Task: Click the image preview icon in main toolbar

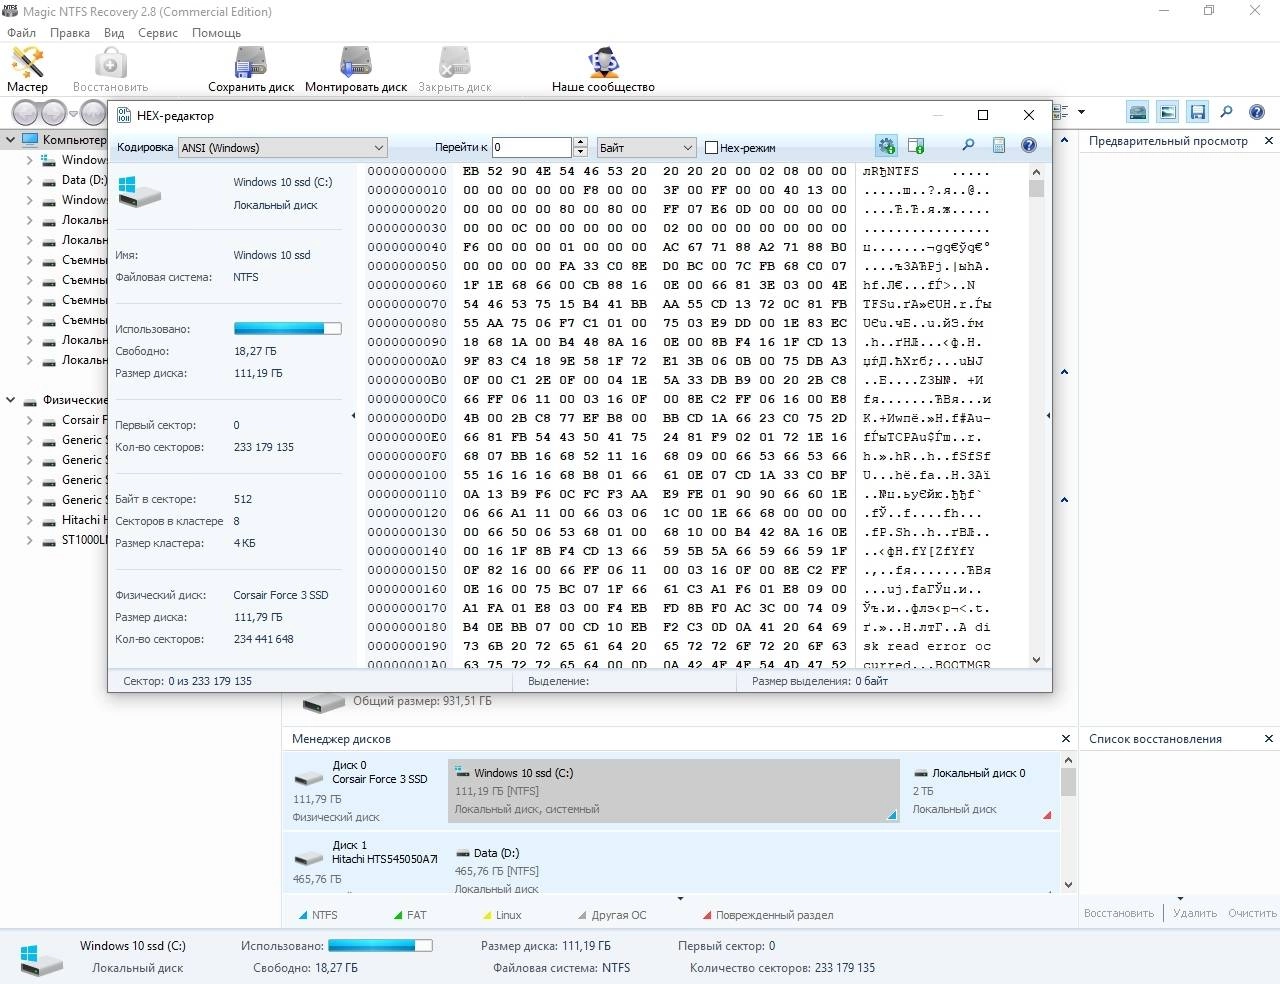Action: tap(1167, 112)
